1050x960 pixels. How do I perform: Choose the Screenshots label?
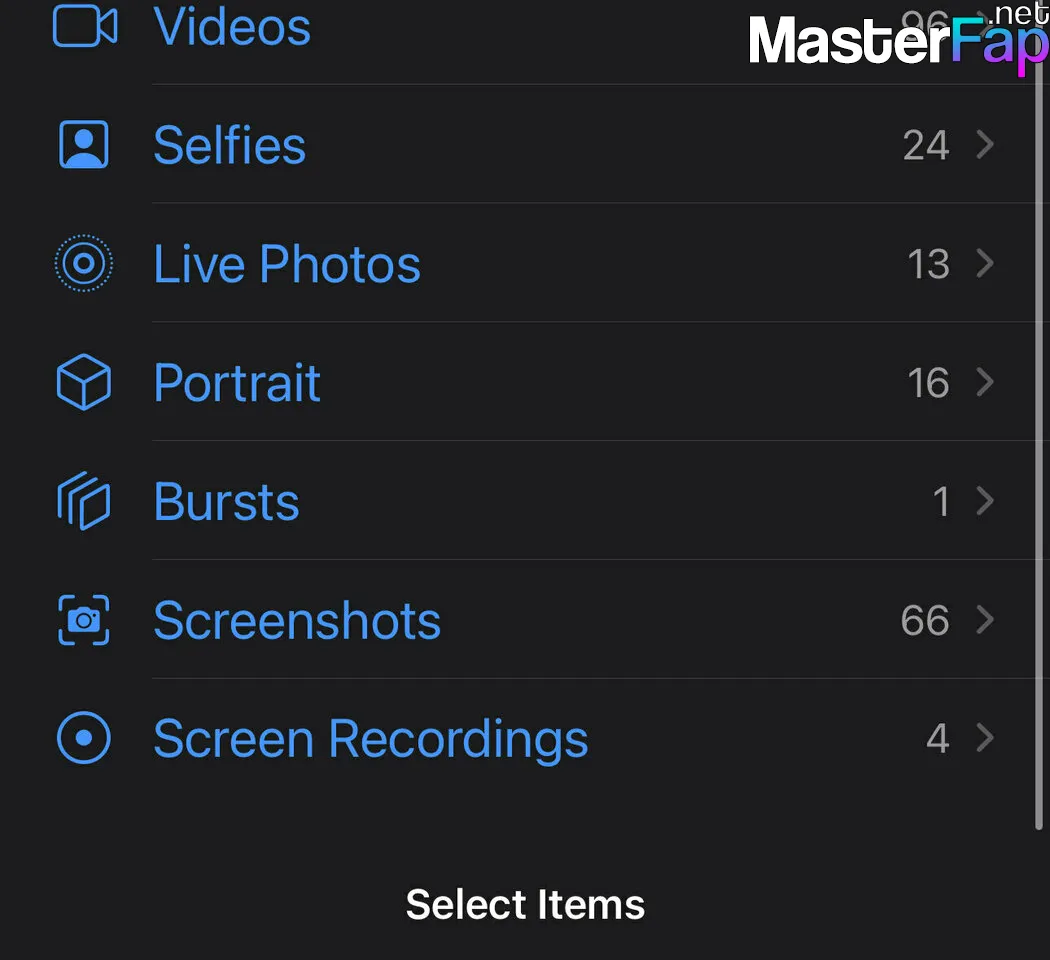[297, 621]
